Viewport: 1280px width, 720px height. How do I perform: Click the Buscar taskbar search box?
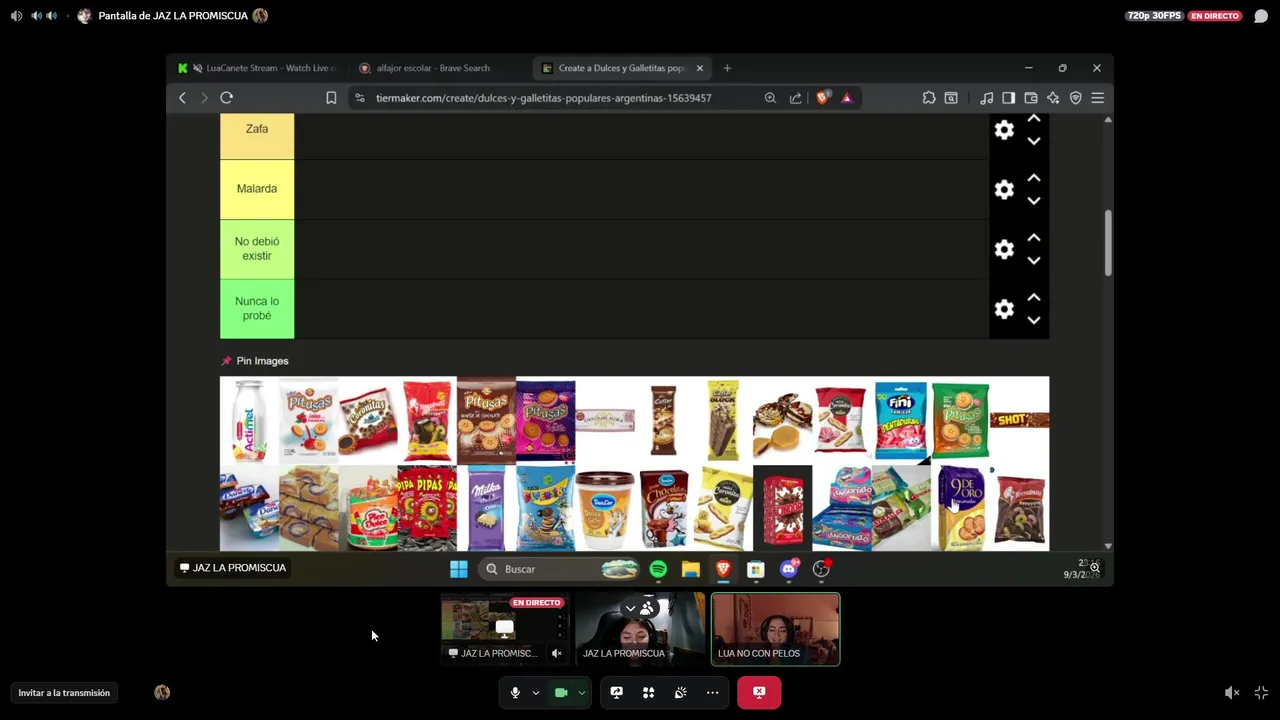click(561, 569)
